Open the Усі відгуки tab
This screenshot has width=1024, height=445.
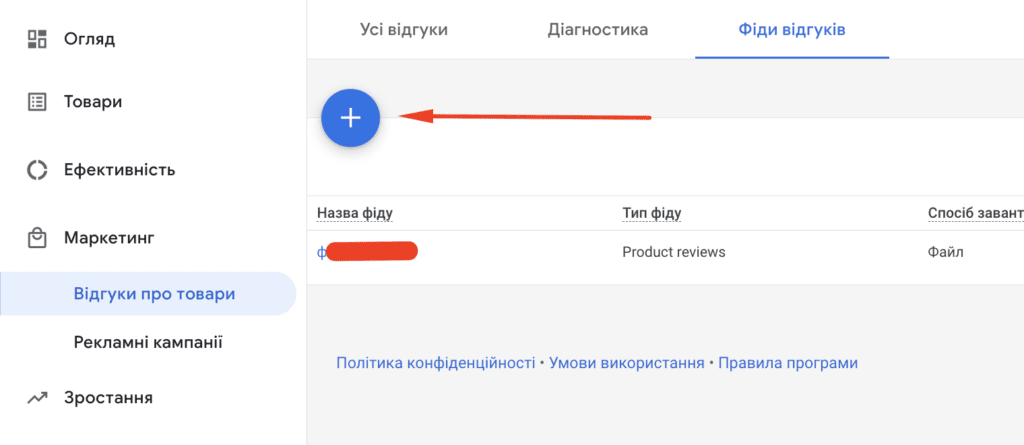[x=404, y=29]
